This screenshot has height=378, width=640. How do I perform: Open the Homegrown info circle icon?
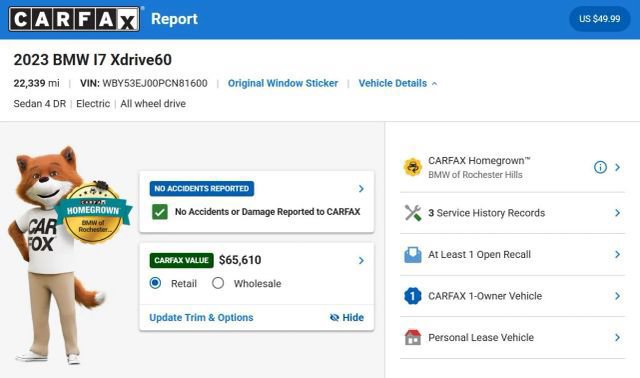click(x=600, y=167)
